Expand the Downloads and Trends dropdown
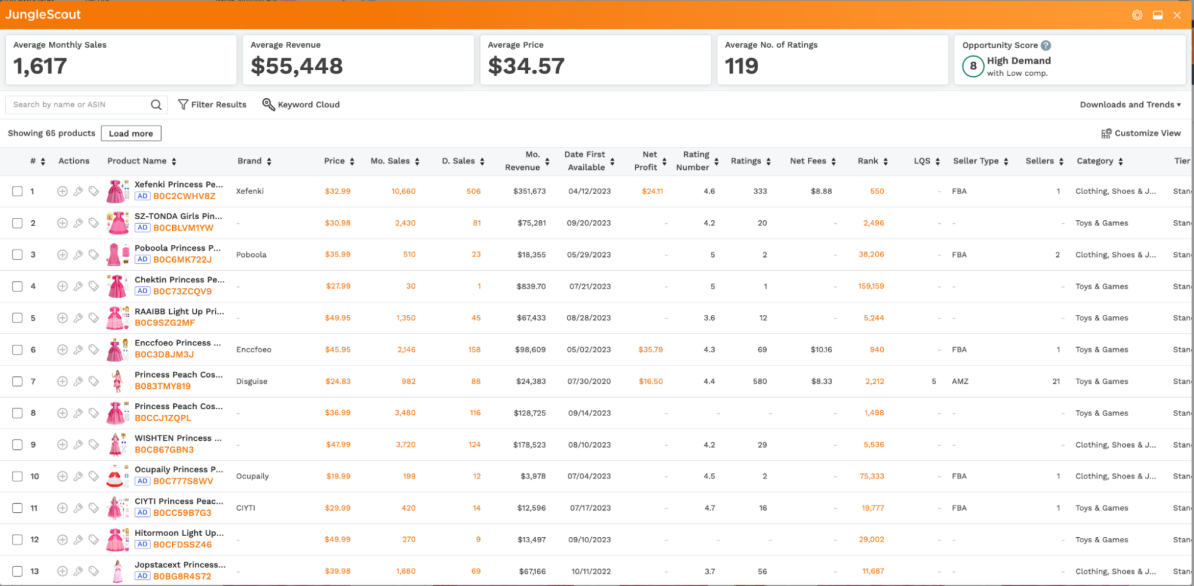This screenshot has width=1194, height=586. [x=1130, y=105]
